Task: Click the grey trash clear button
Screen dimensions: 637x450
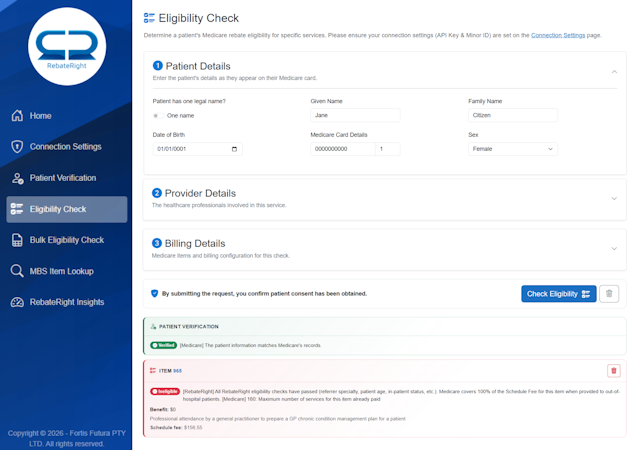Action: point(609,294)
